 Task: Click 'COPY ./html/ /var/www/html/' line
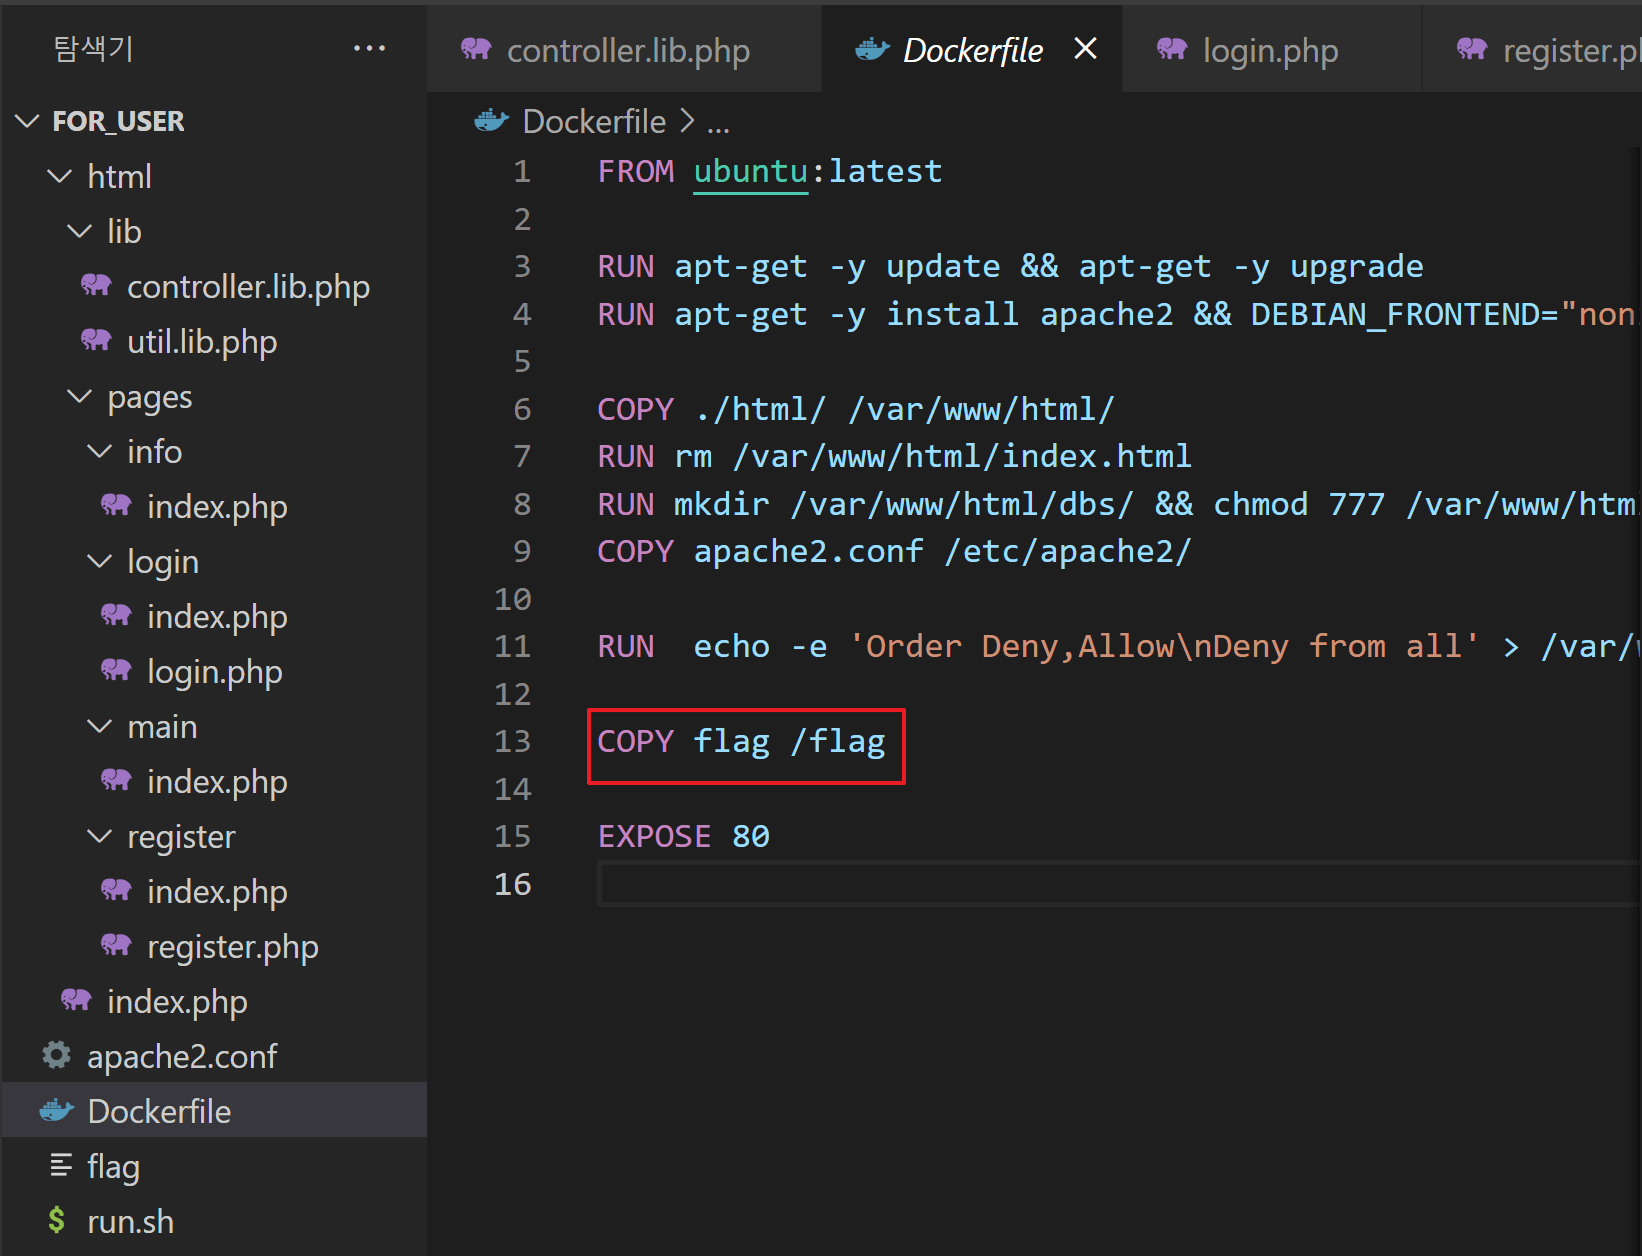tap(856, 409)
